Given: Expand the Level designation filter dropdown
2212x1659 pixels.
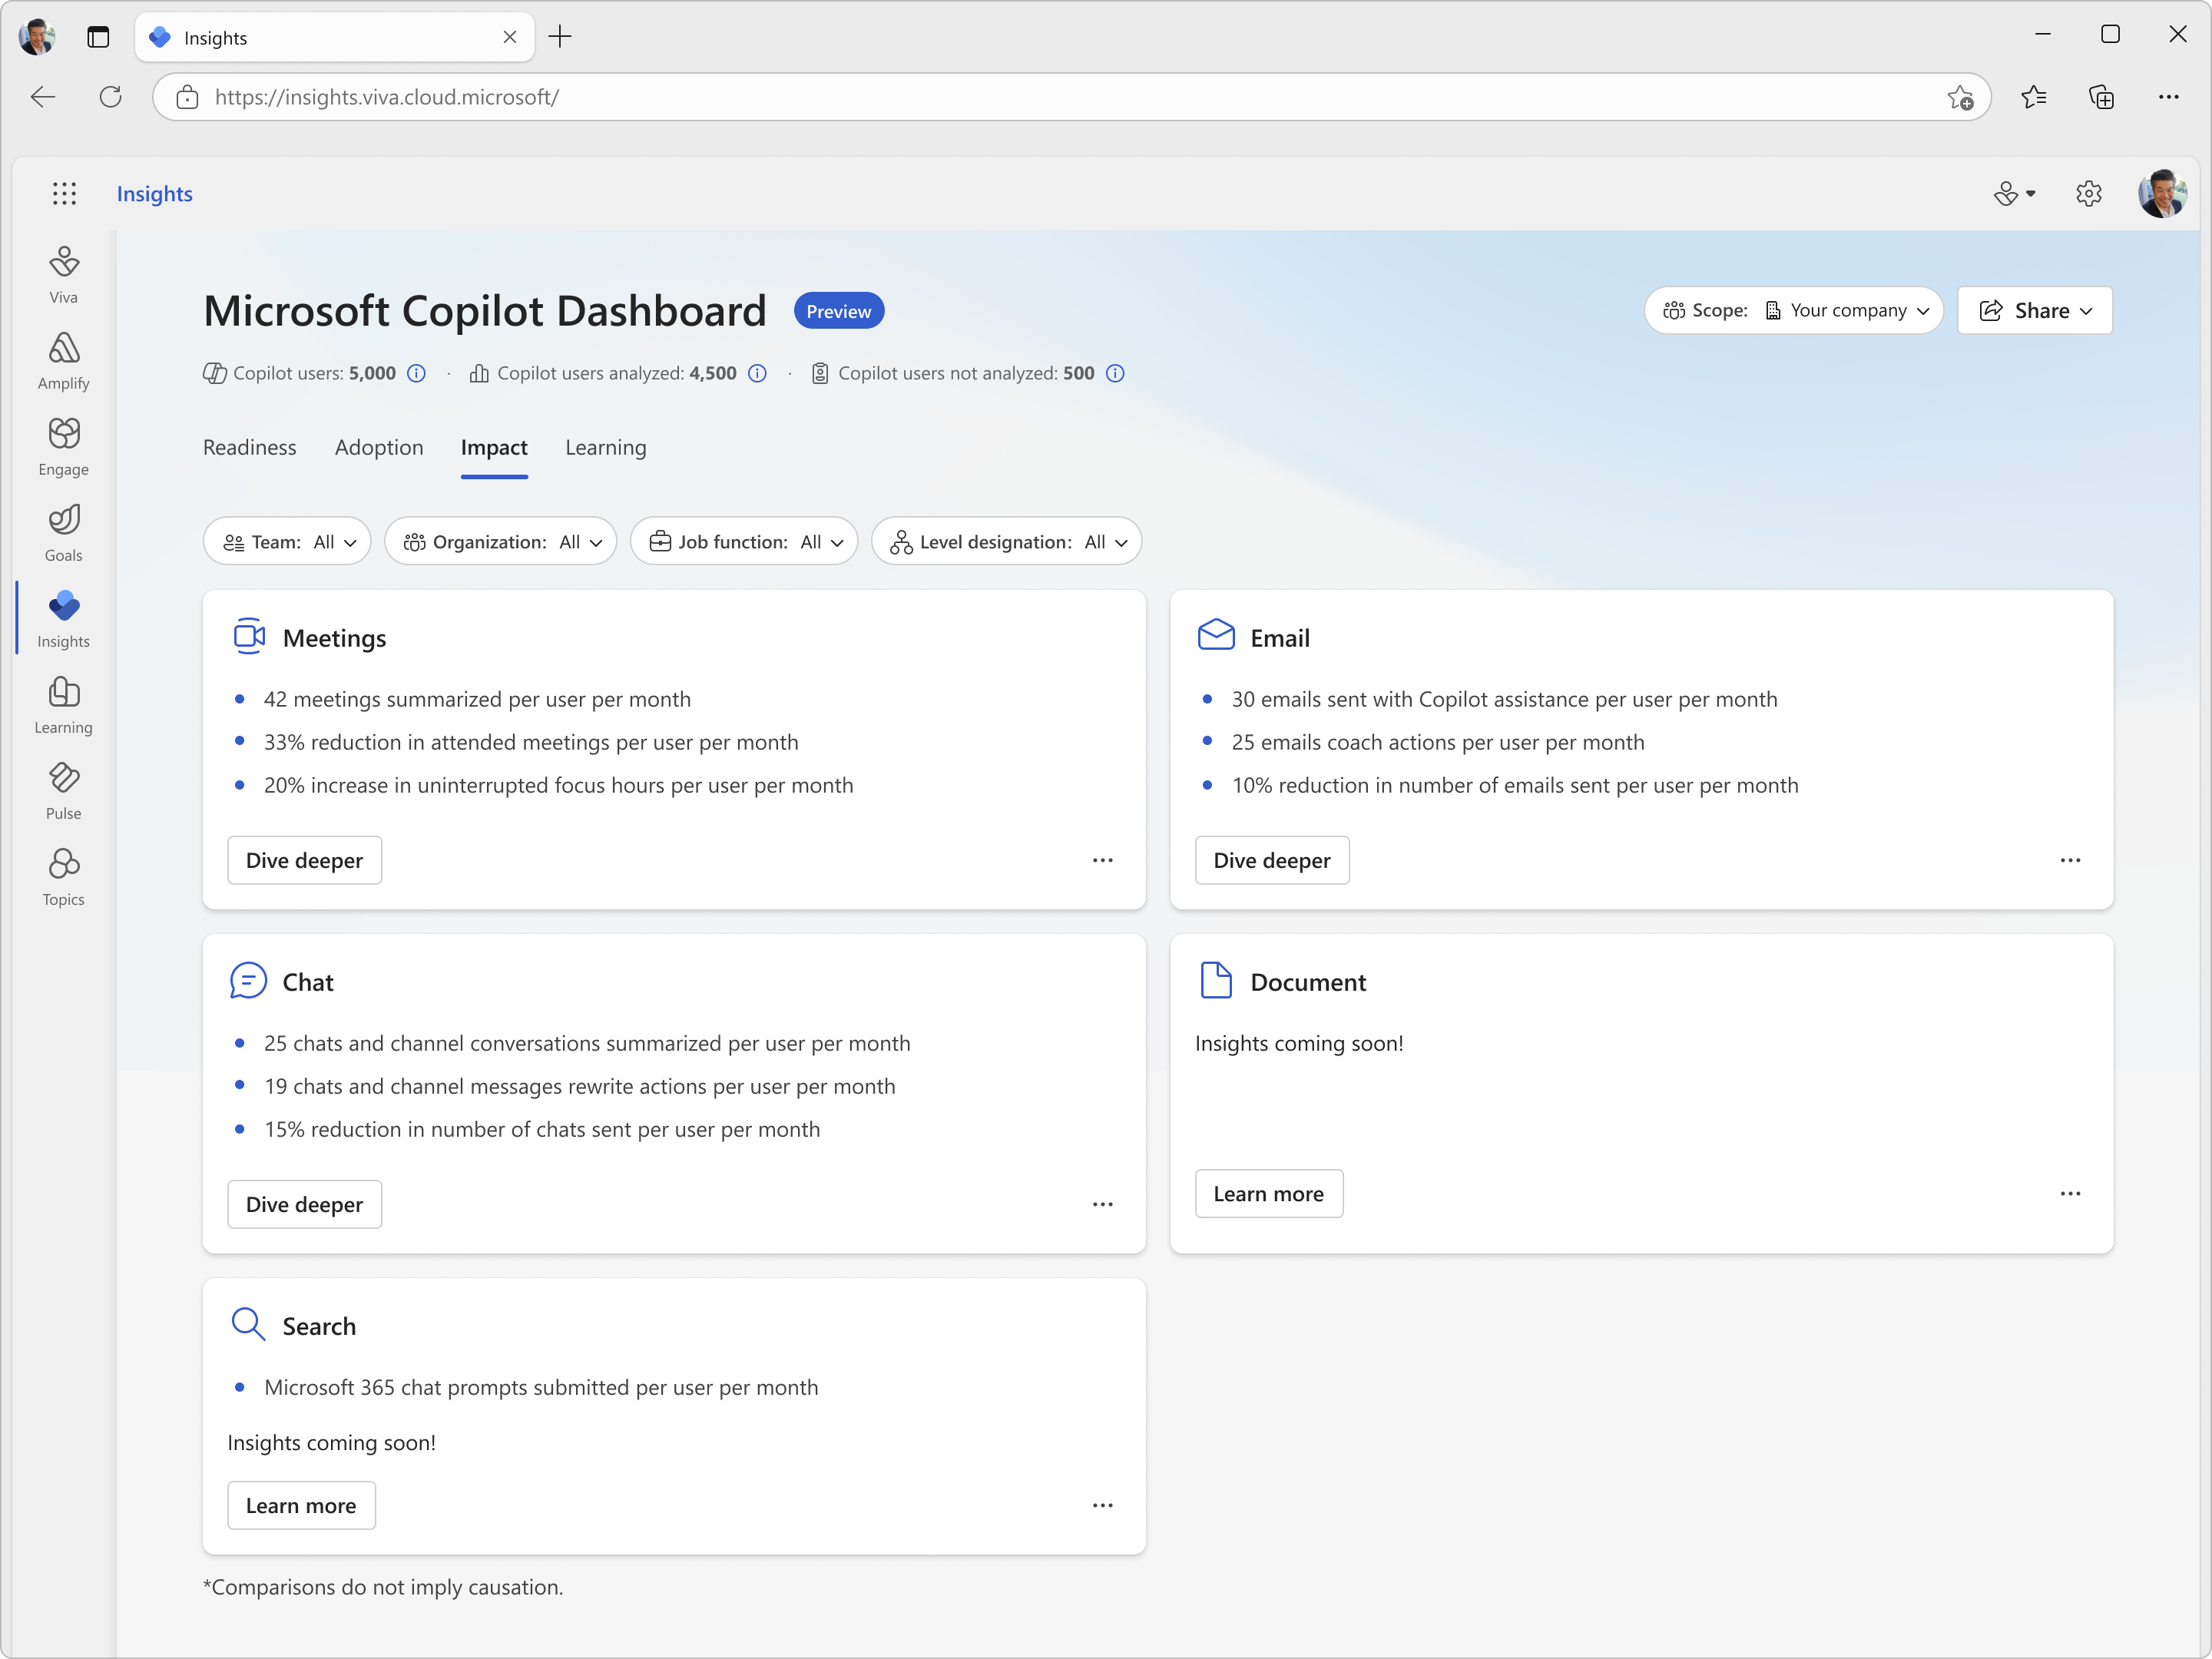Looking at the screenshot, I should (1006, 541).
